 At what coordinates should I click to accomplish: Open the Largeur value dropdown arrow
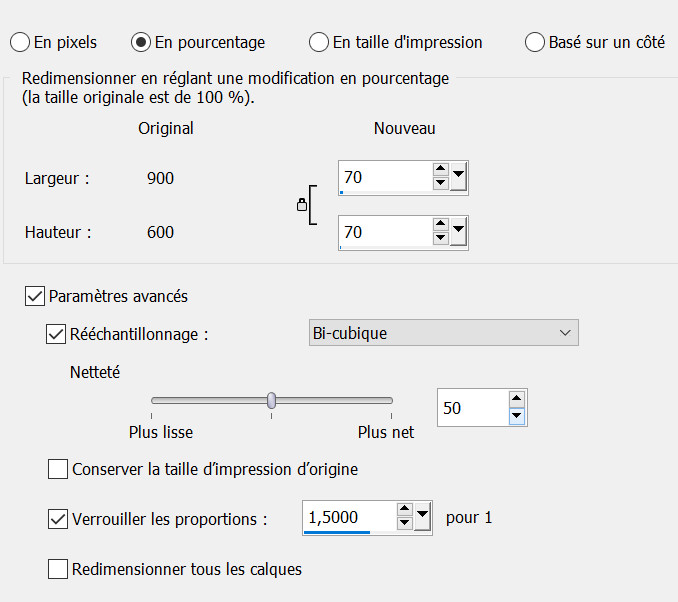pyautogui.click(x=459, y=178)
